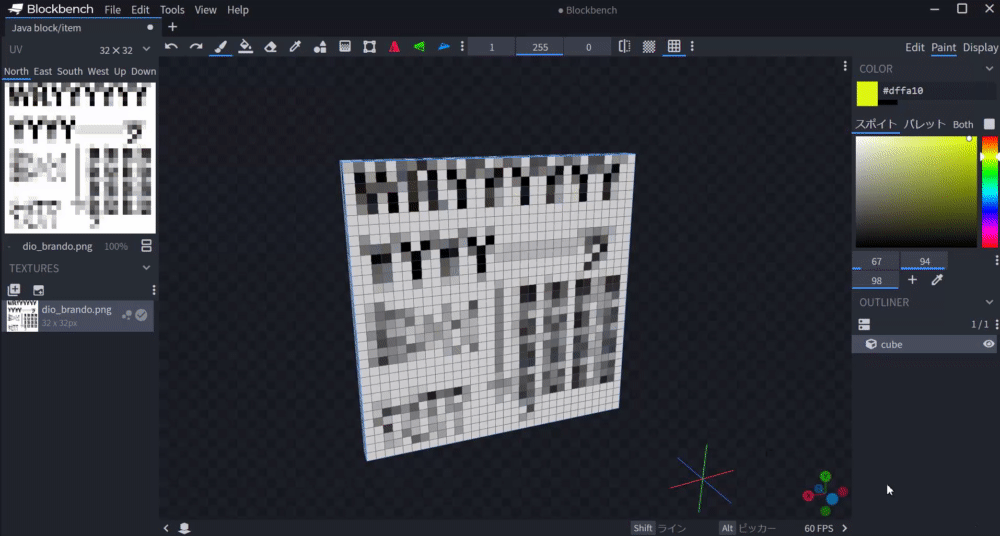Open the Outliner three-dot menu

(x=997, y=324)
